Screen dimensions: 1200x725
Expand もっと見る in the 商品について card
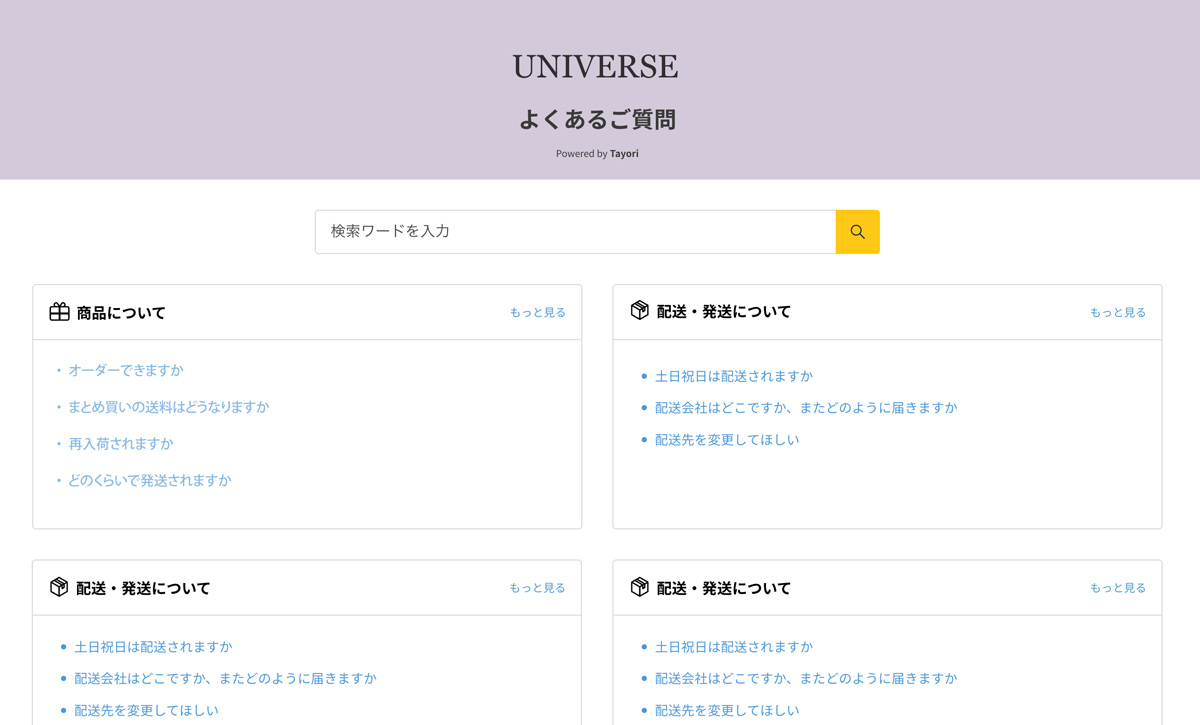(537, 313)
